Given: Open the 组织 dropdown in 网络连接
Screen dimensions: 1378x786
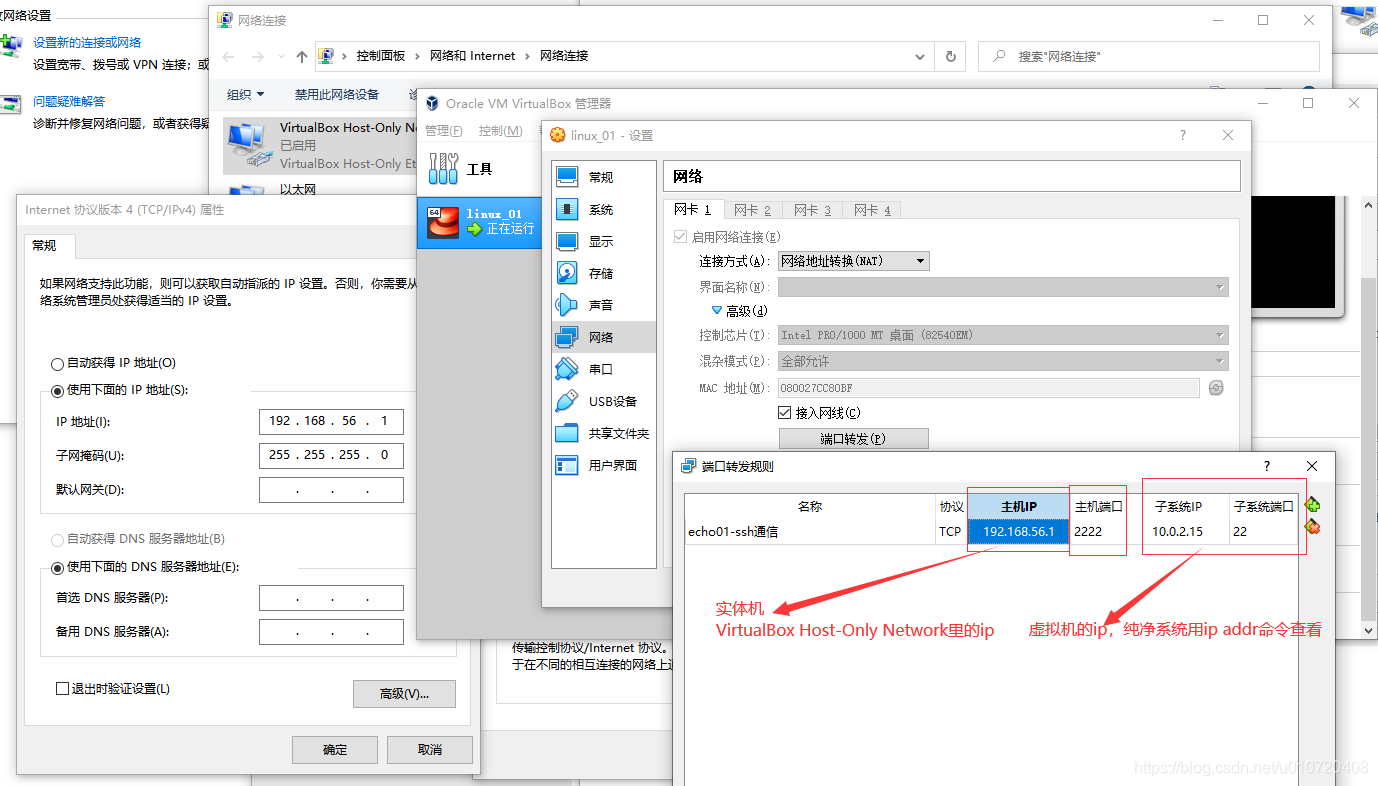Looking at the screenshot, I should click(246, 95).
